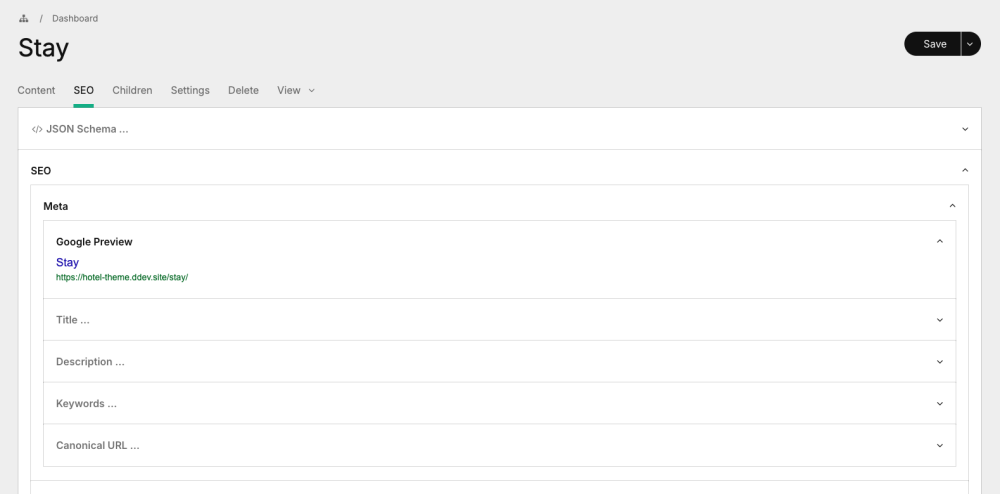Viewport: 1000px width, 494px height.
Task: Switch to the Content tab
Action: coord(36,90)
